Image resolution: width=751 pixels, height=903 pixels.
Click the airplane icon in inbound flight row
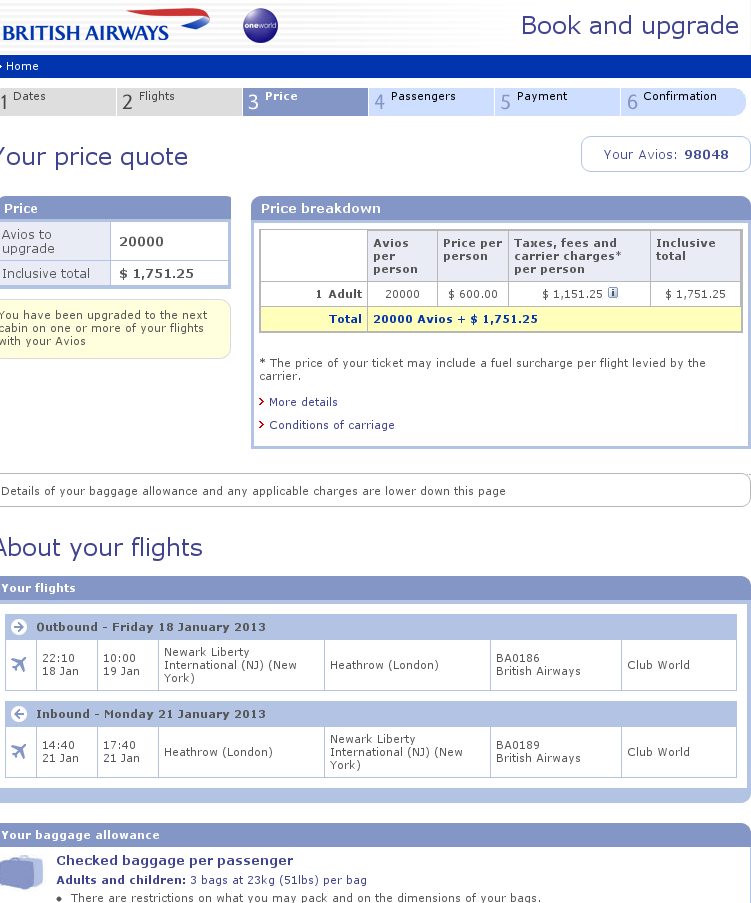point(18,751)
